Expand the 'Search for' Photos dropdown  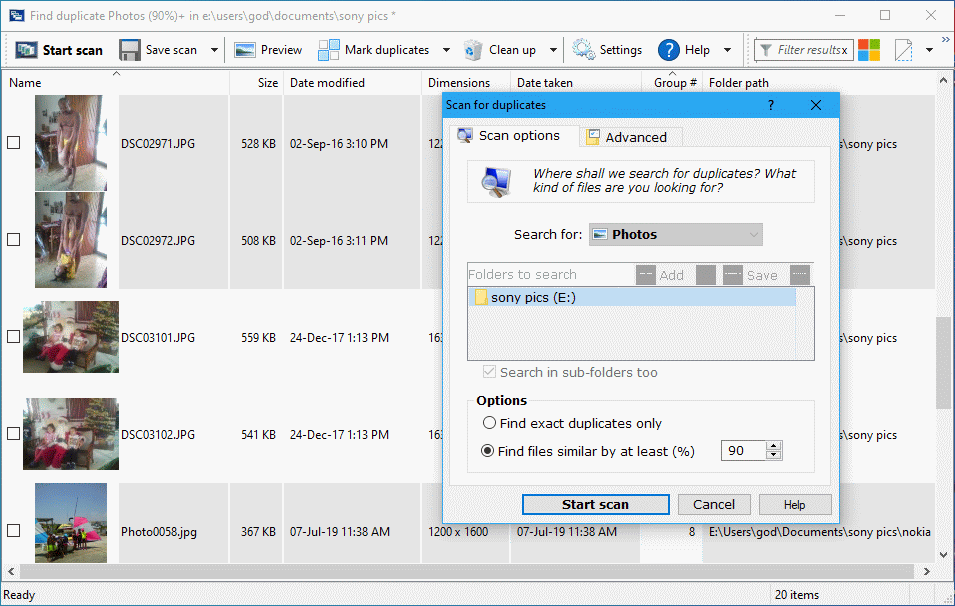point(675,234)
